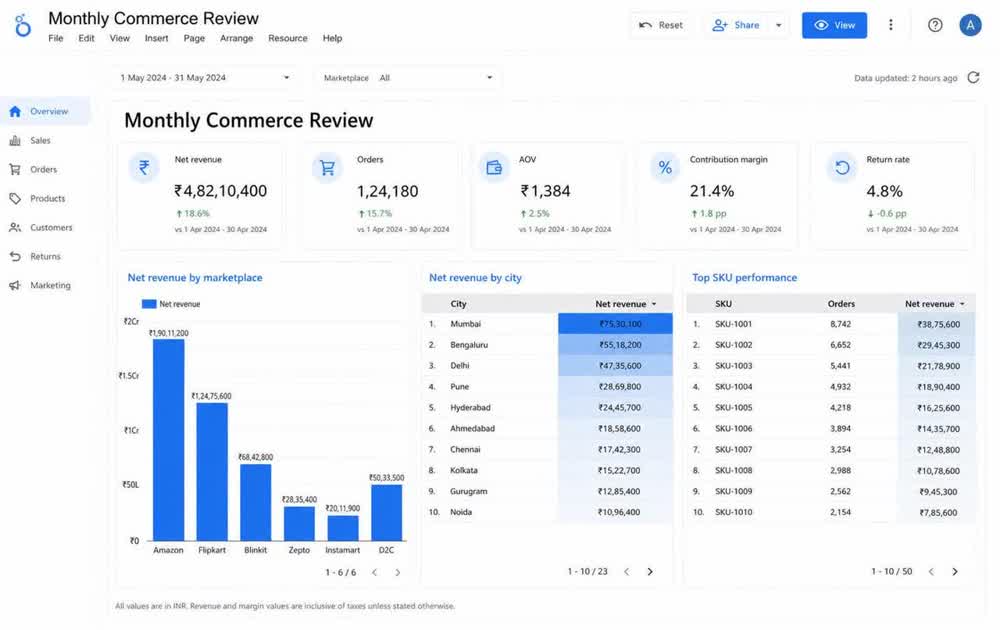This screenshot has height=630, width=1000.
Task: Select Mumbai revenue cell ₹75,30,100
Action: [615, 324]
